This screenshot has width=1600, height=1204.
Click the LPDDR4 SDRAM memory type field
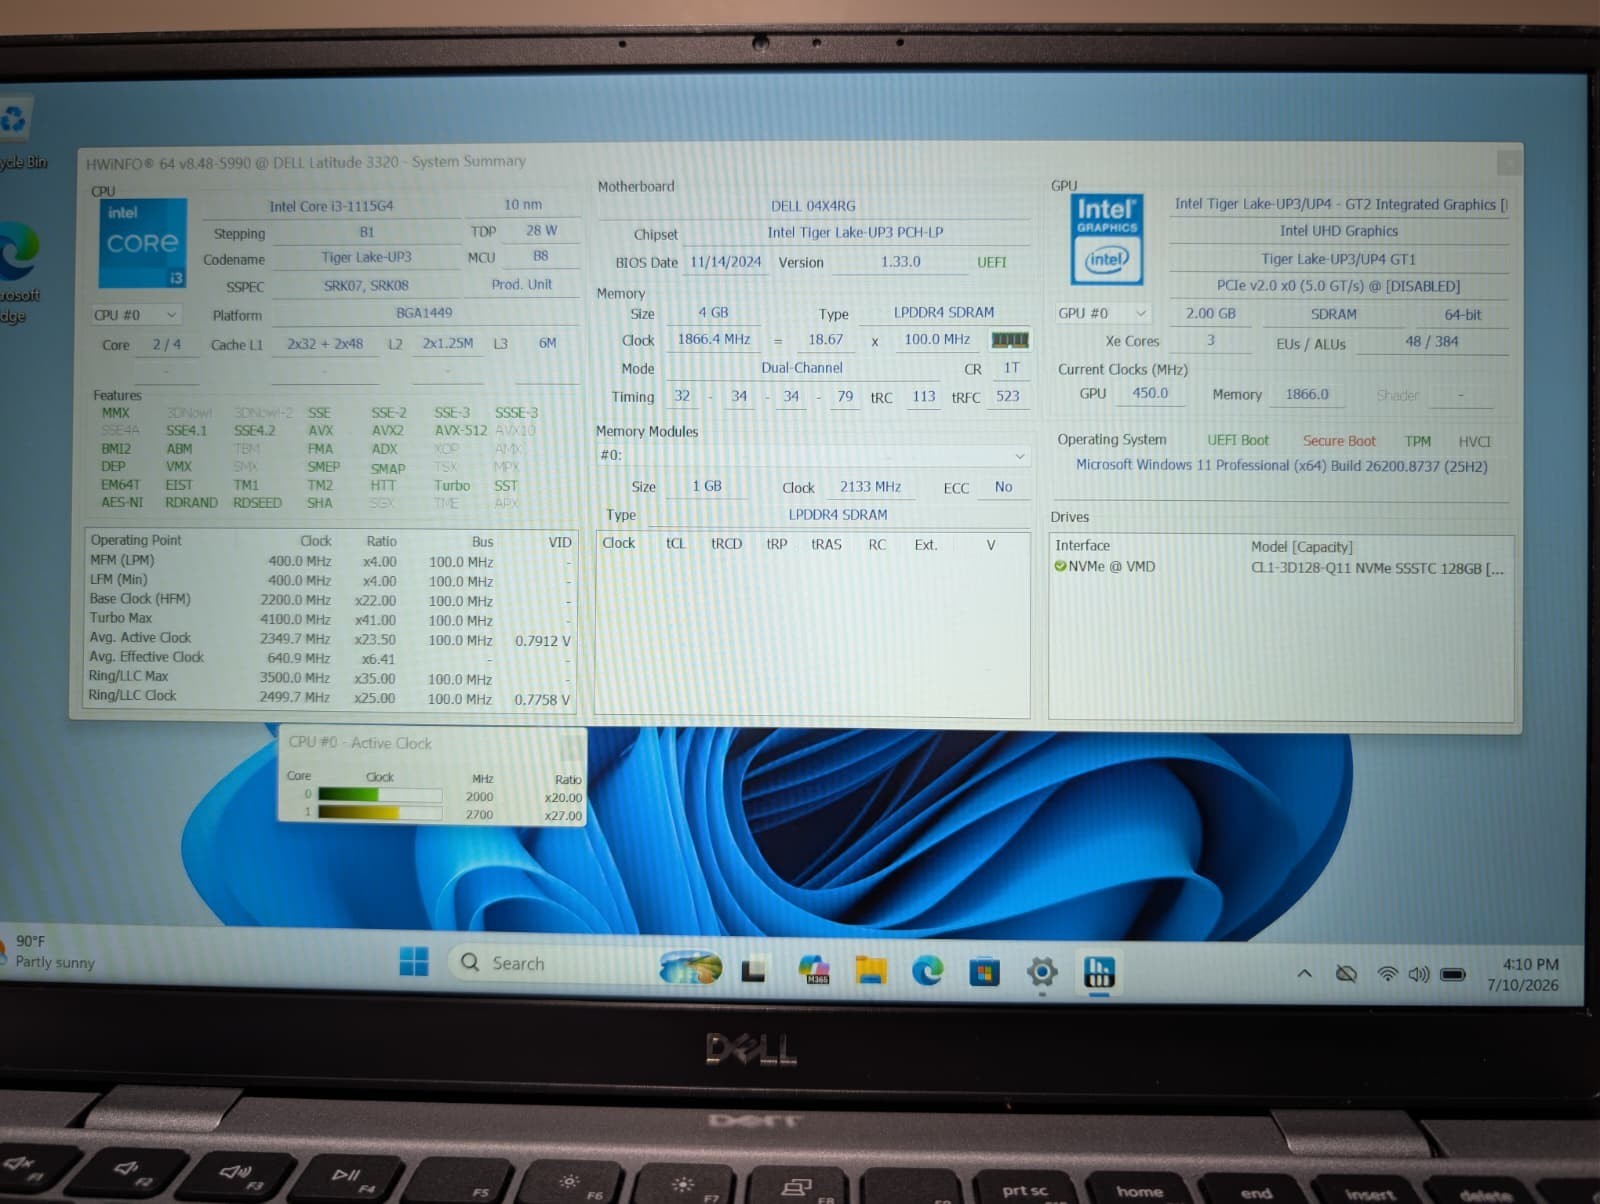tap(943, 312)
